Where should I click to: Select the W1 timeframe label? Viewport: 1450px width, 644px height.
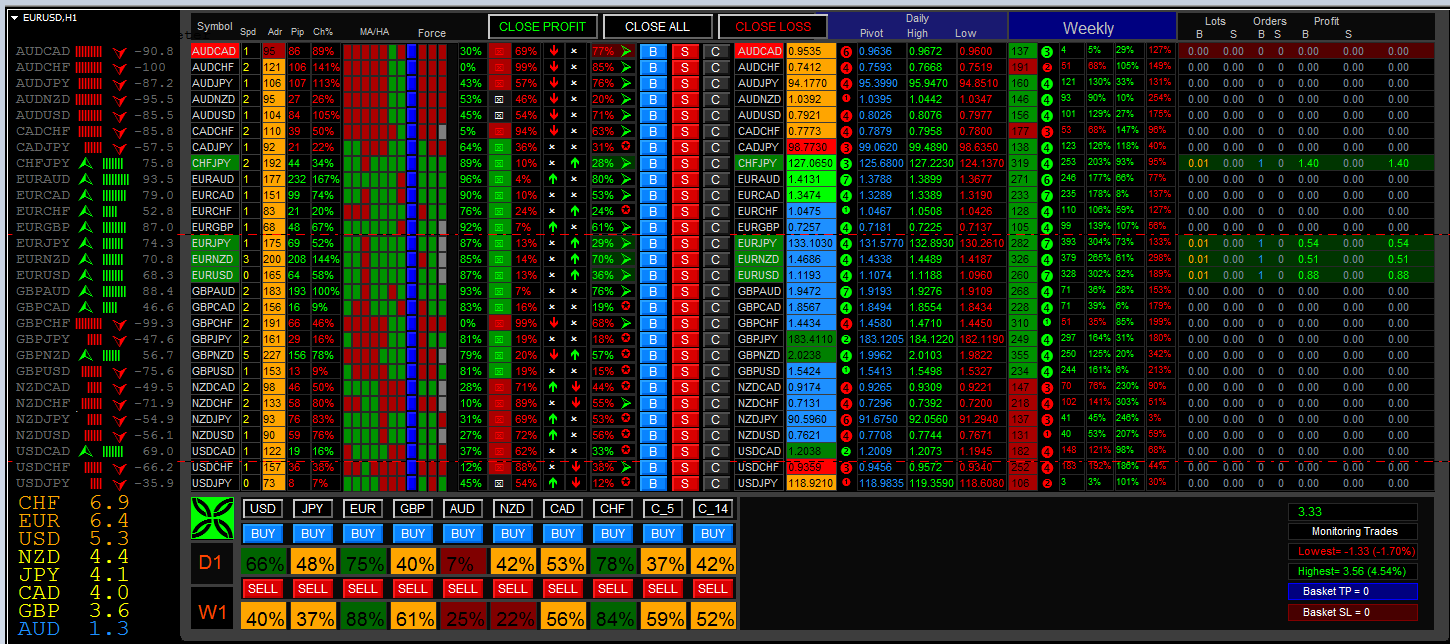pos(211,607)
